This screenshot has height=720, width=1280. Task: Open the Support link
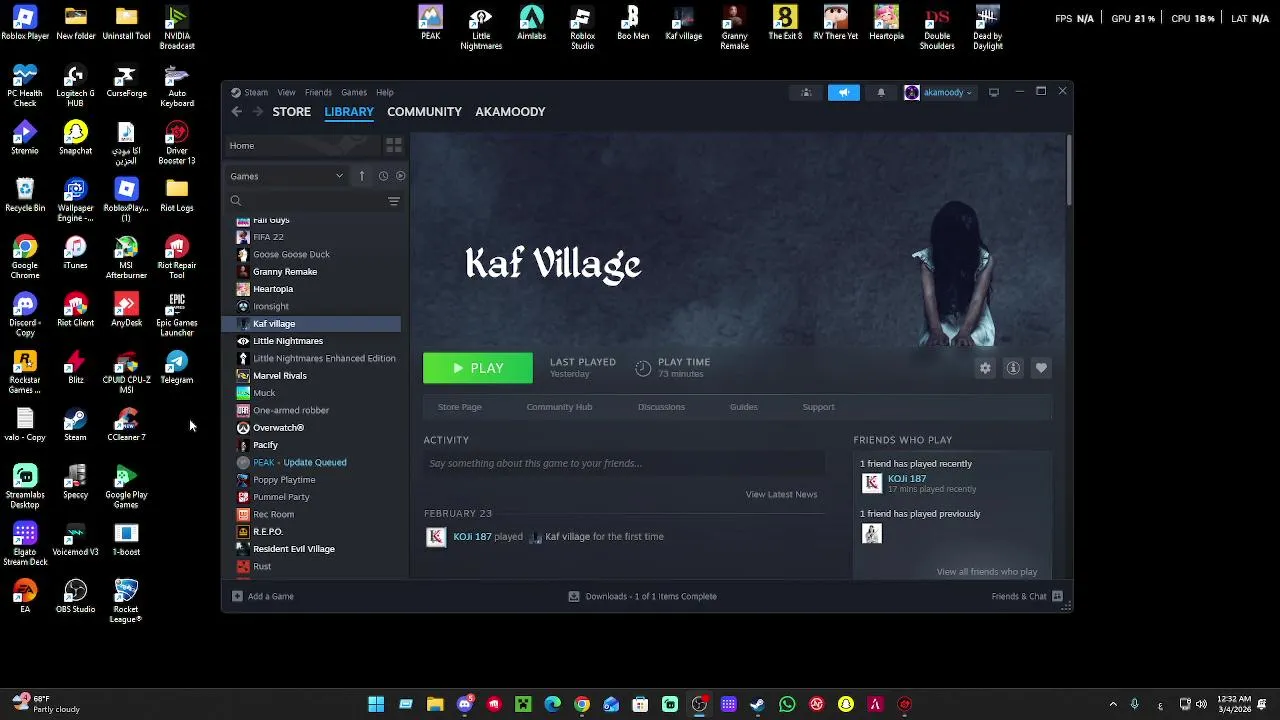click(818, 407)
